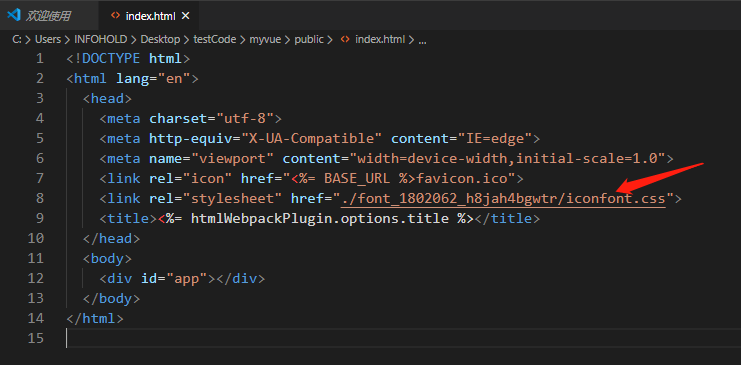This screenshot has height=365, width=741.
Task: Click the VS Code logo on welcome tab
Action: click(14, 15)
